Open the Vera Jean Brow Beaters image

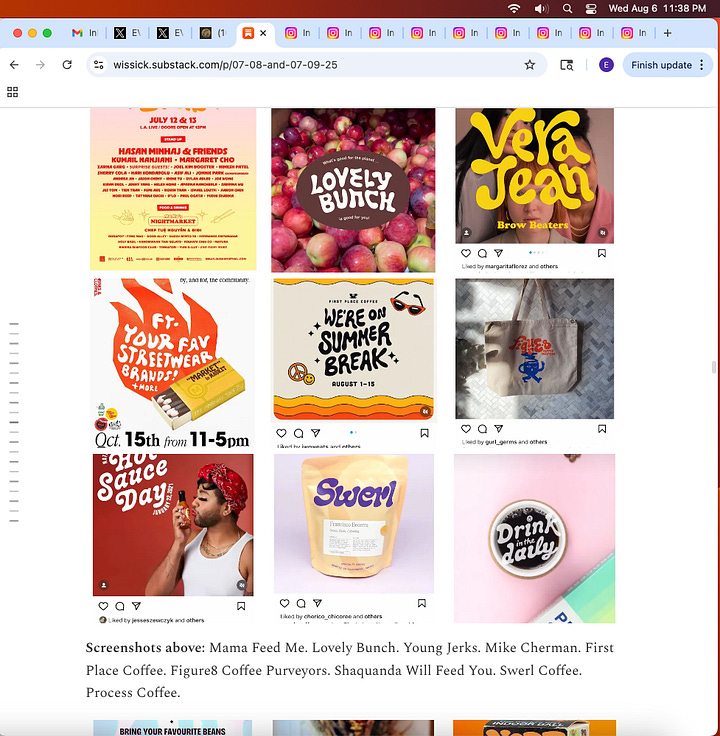[535, 176]
